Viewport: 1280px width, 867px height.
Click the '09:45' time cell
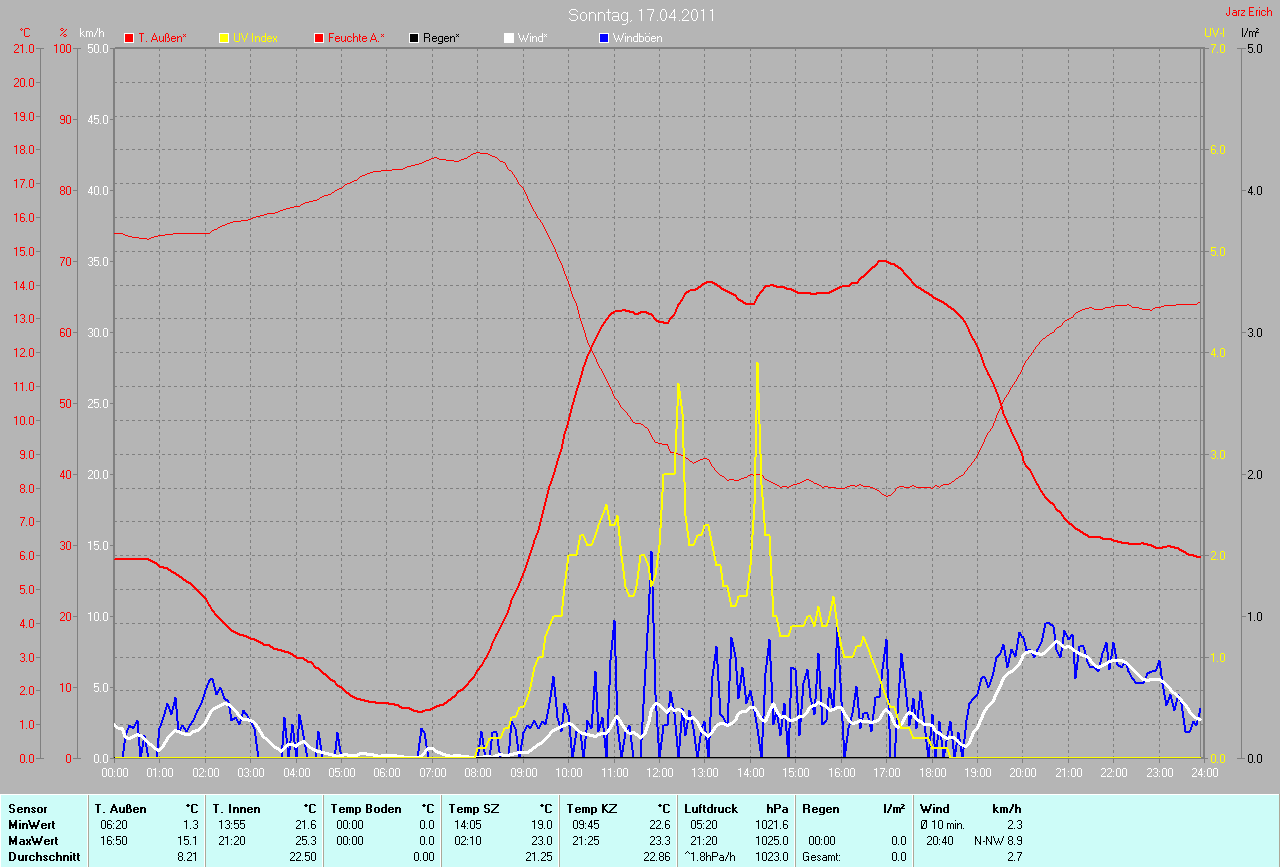click(586, 825)
